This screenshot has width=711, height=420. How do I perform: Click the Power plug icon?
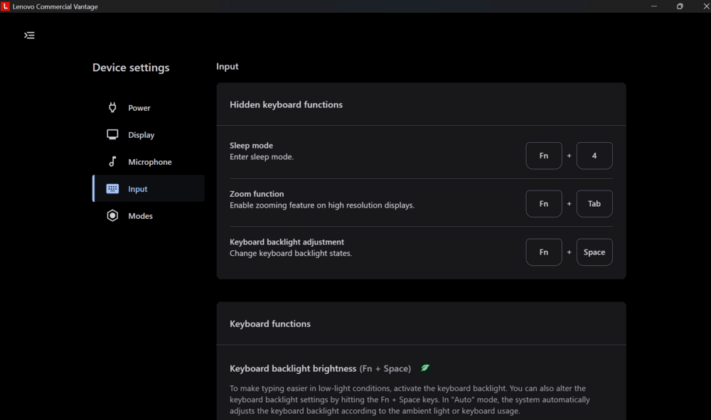click(112, 107)
